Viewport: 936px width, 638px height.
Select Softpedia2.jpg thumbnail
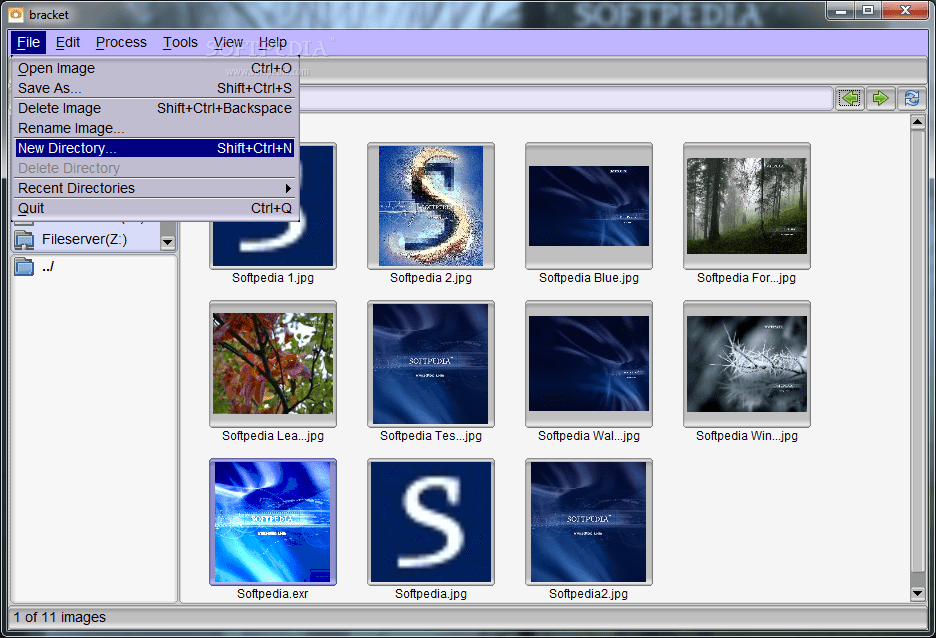(589, 522)
